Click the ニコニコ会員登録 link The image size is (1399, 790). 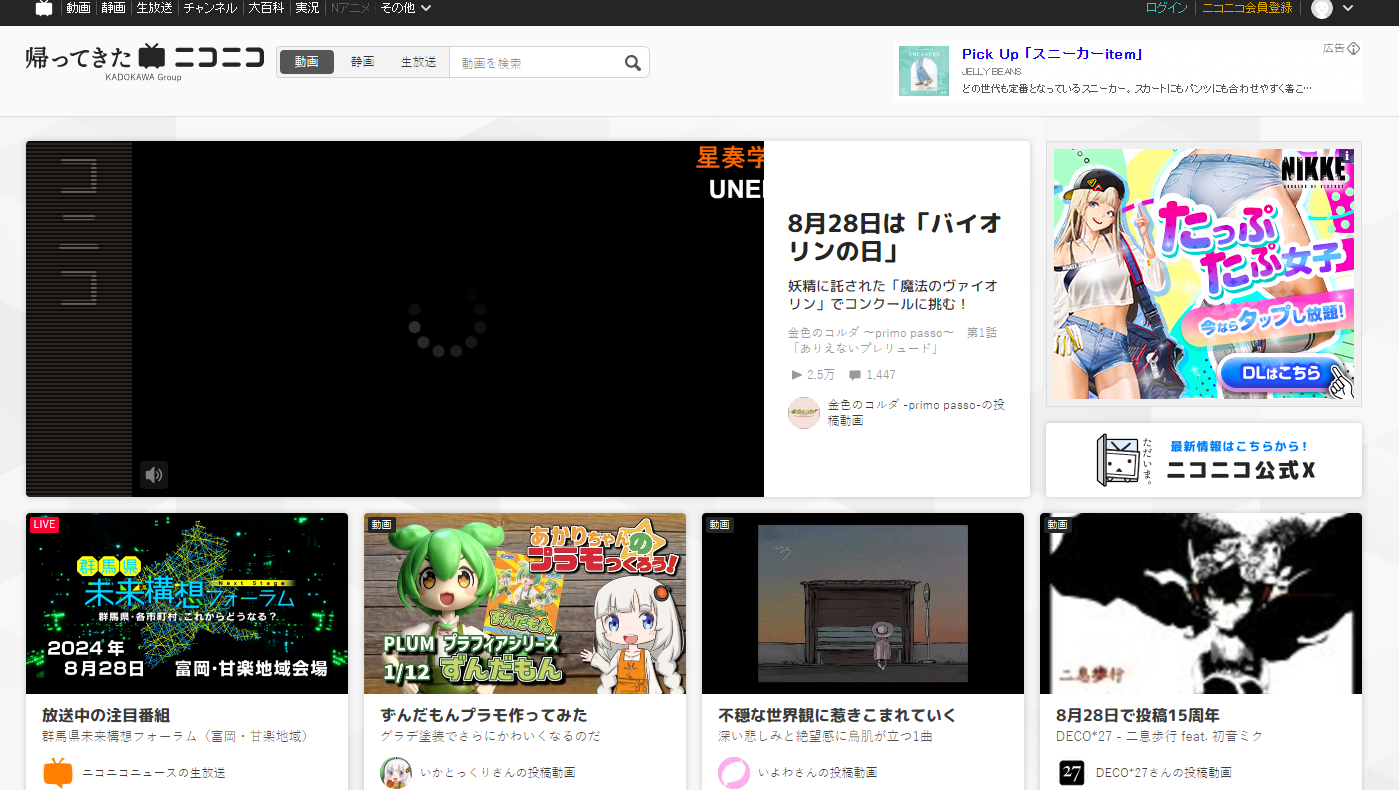click(x=1247, y=8)
